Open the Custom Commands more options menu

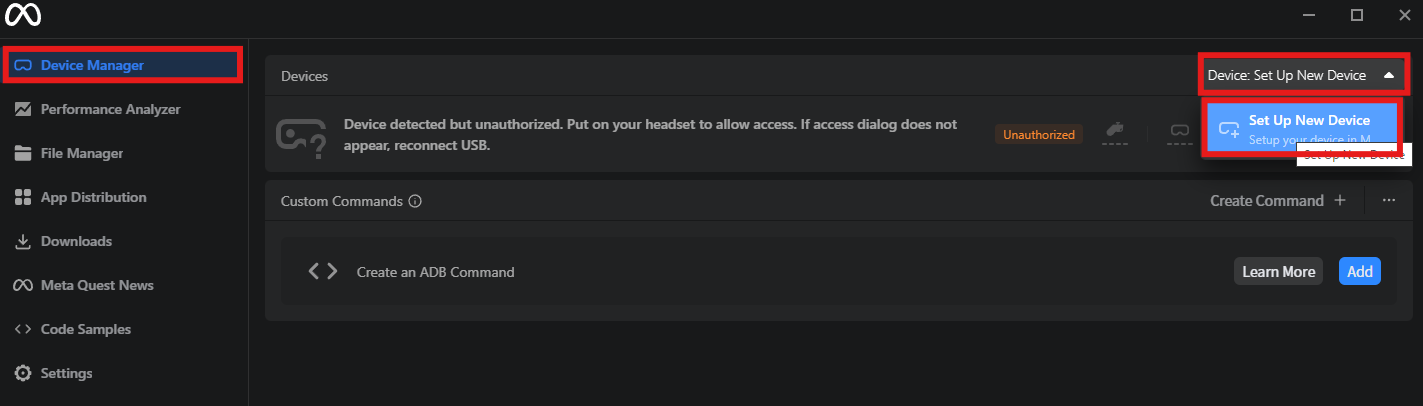[x=1388, y=200]
